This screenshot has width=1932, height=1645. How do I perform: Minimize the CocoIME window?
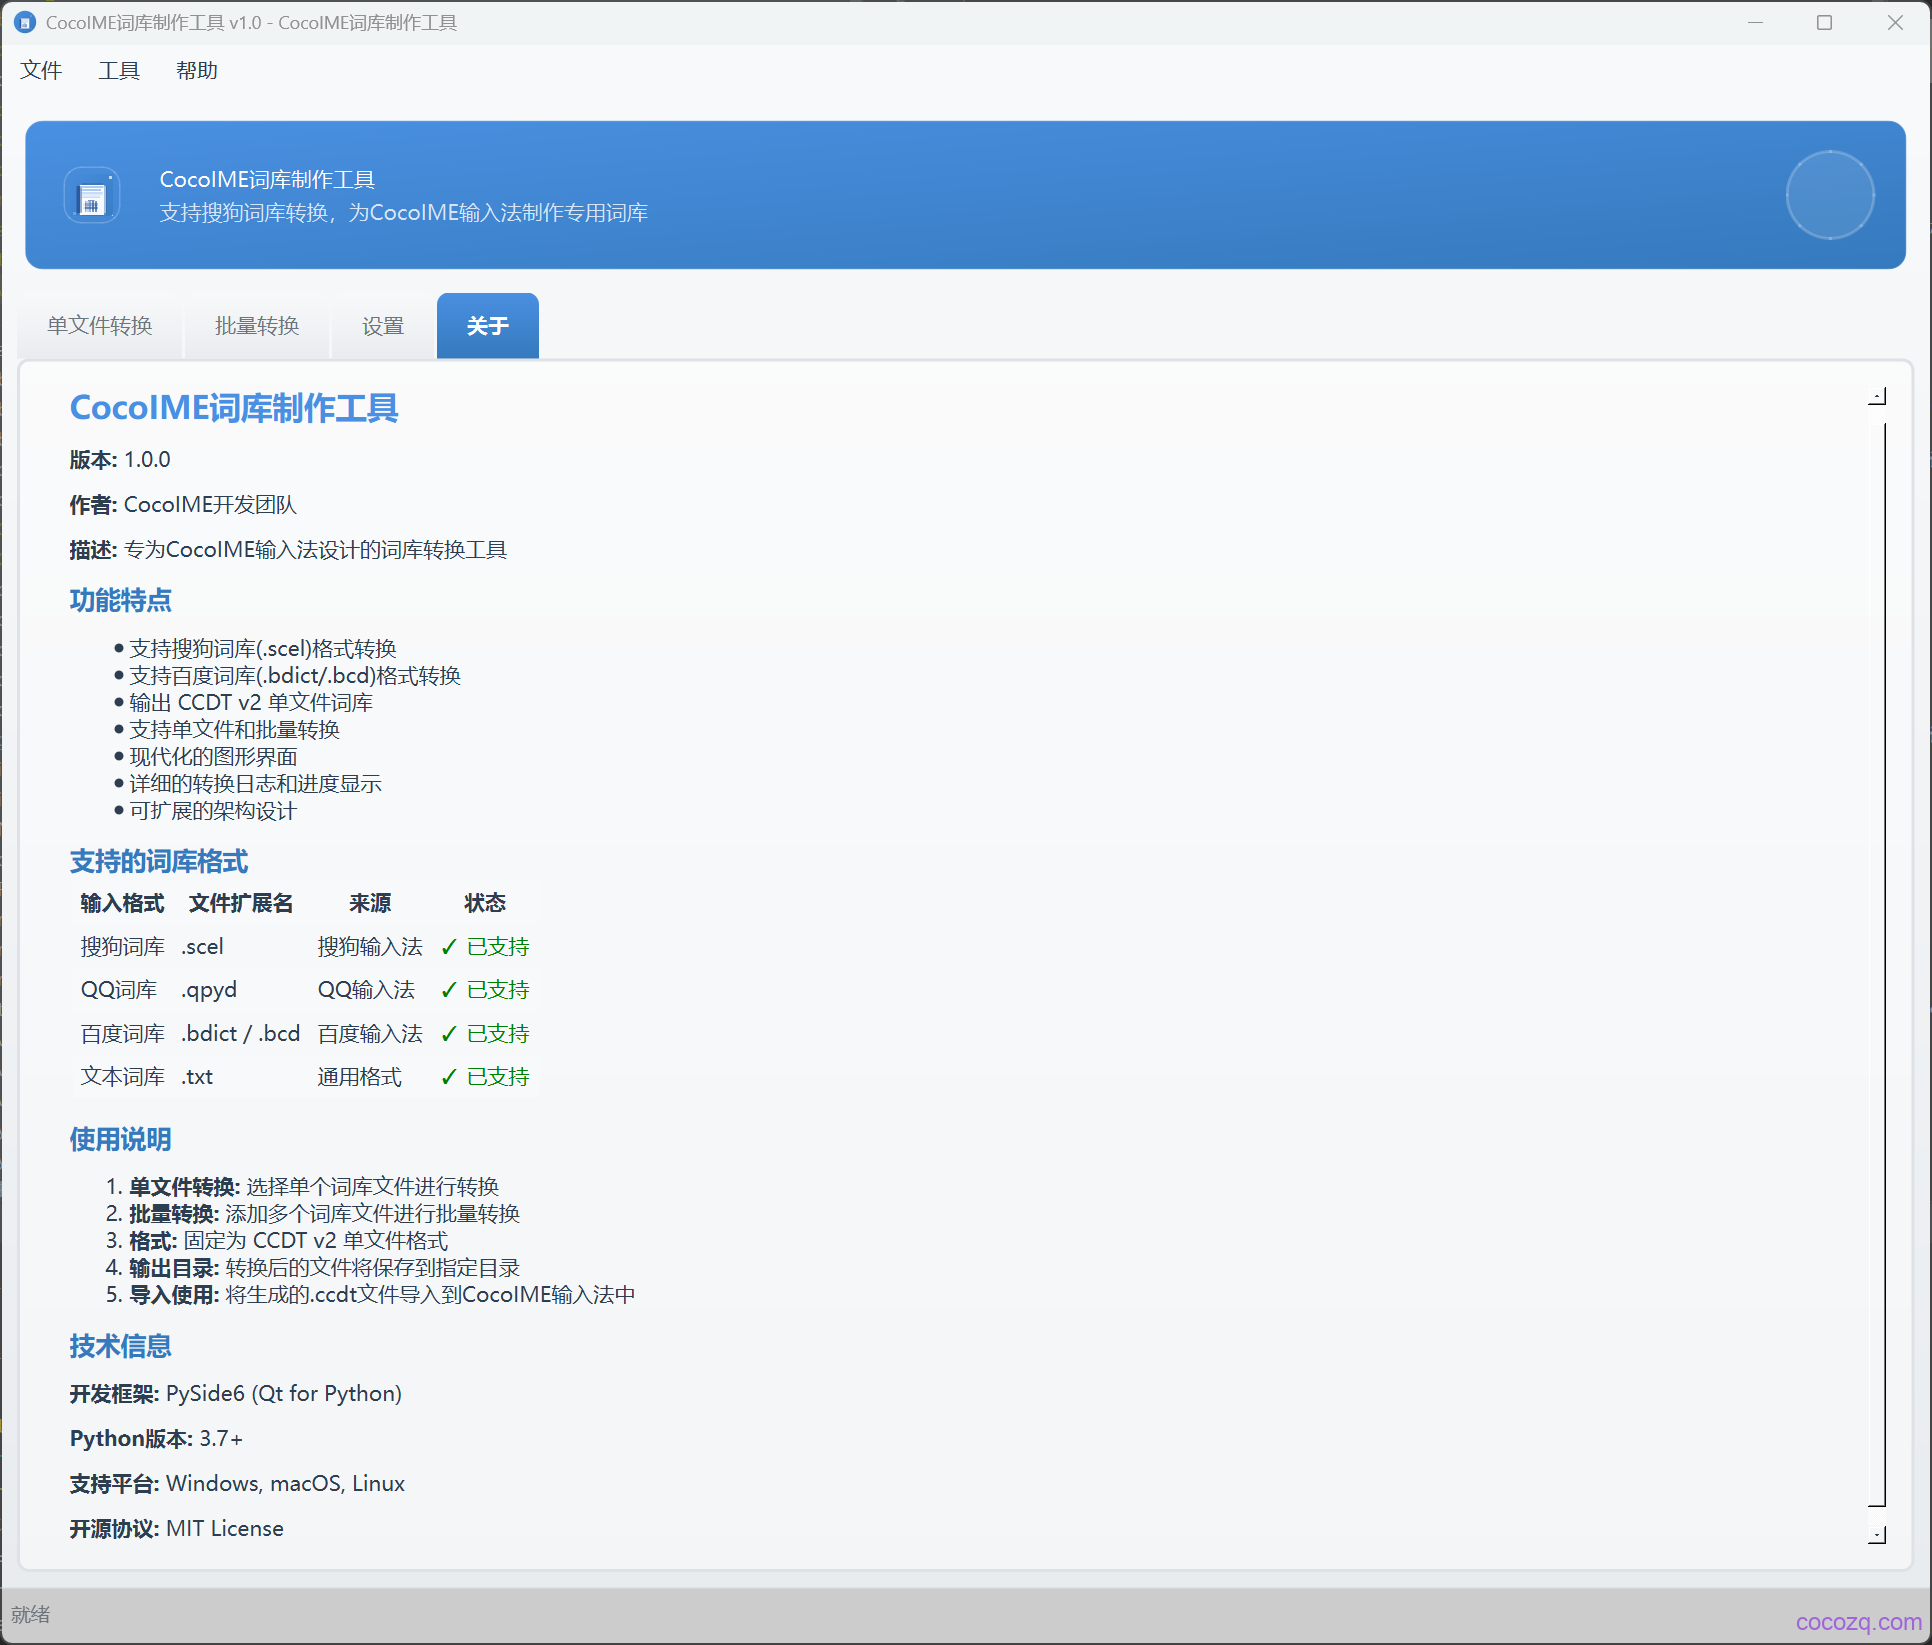tap(1754, 22)
